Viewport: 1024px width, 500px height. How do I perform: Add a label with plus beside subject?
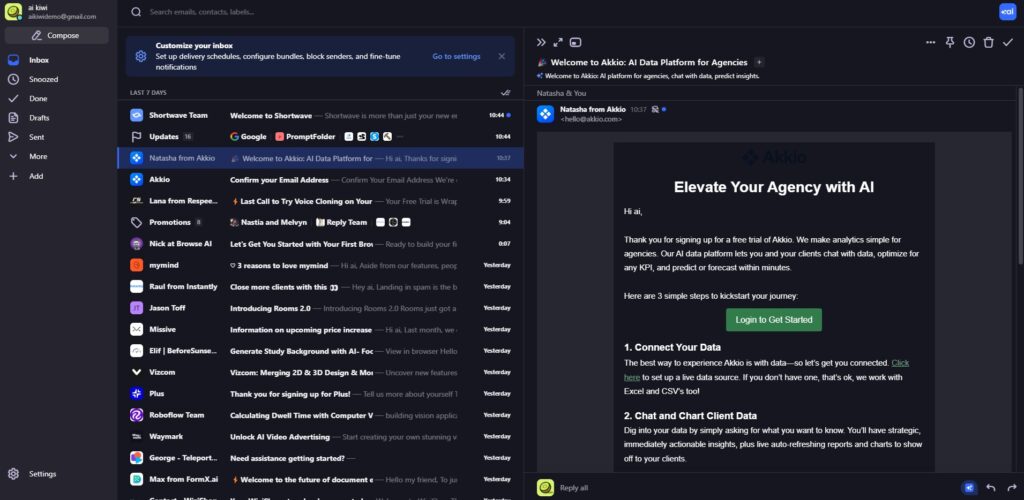click(x=758, y=63)
